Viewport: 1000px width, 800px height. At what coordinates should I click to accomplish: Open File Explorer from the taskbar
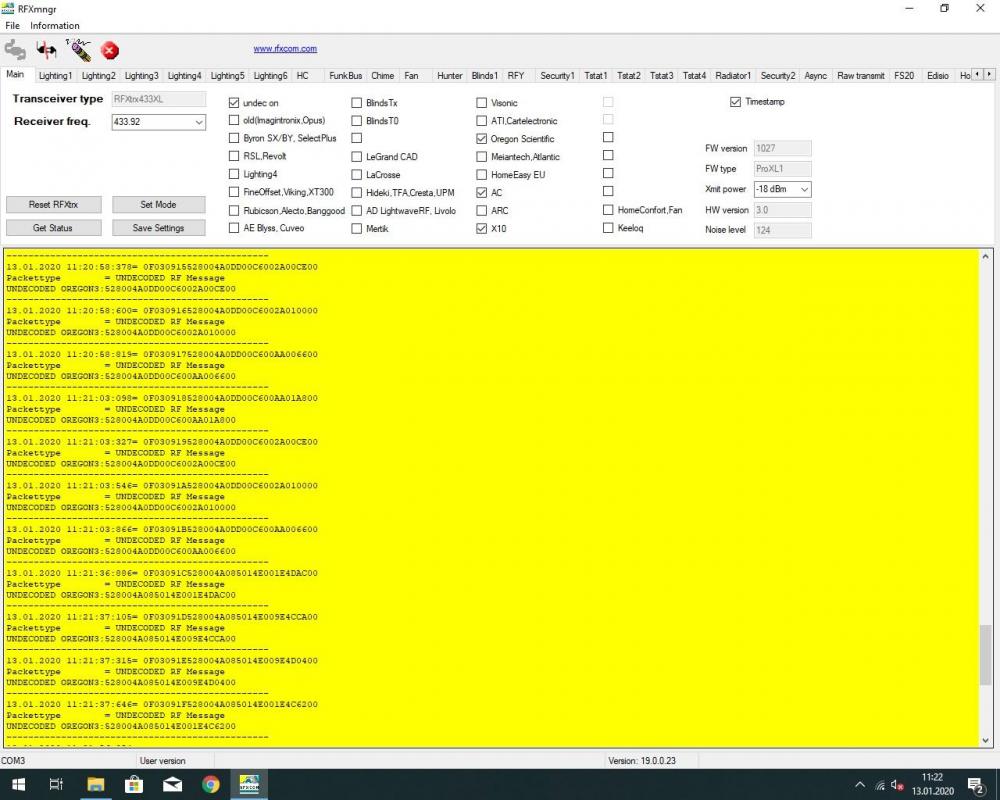point(96,784)
